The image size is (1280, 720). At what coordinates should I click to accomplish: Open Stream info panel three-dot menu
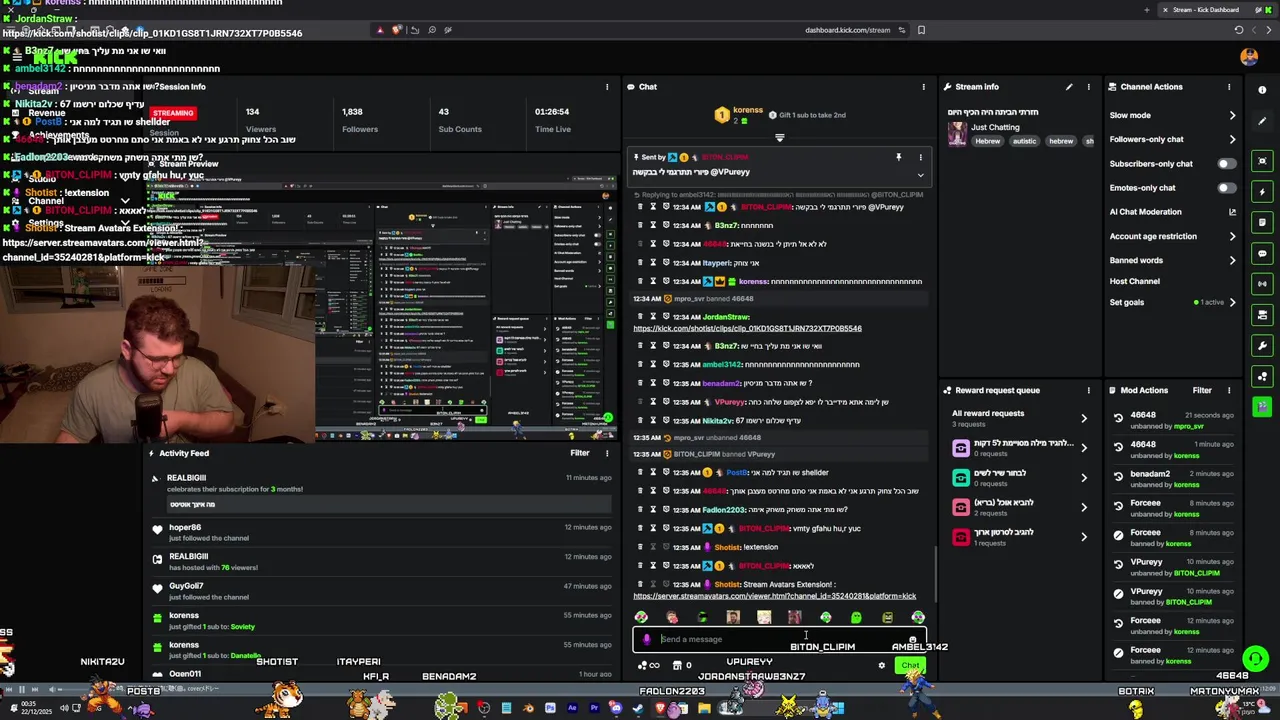point(1088,87)
